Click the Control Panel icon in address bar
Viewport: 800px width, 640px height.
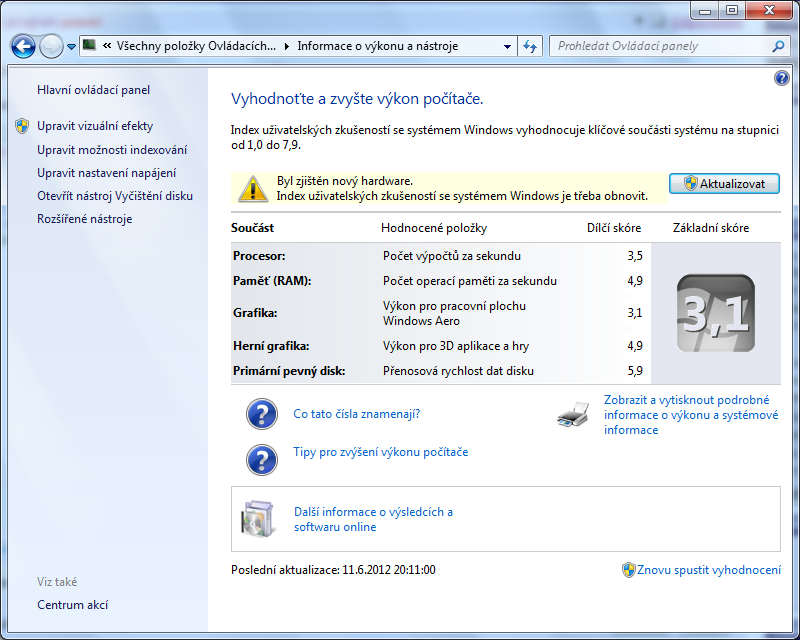pyautogui.click(x=89, y=45)
